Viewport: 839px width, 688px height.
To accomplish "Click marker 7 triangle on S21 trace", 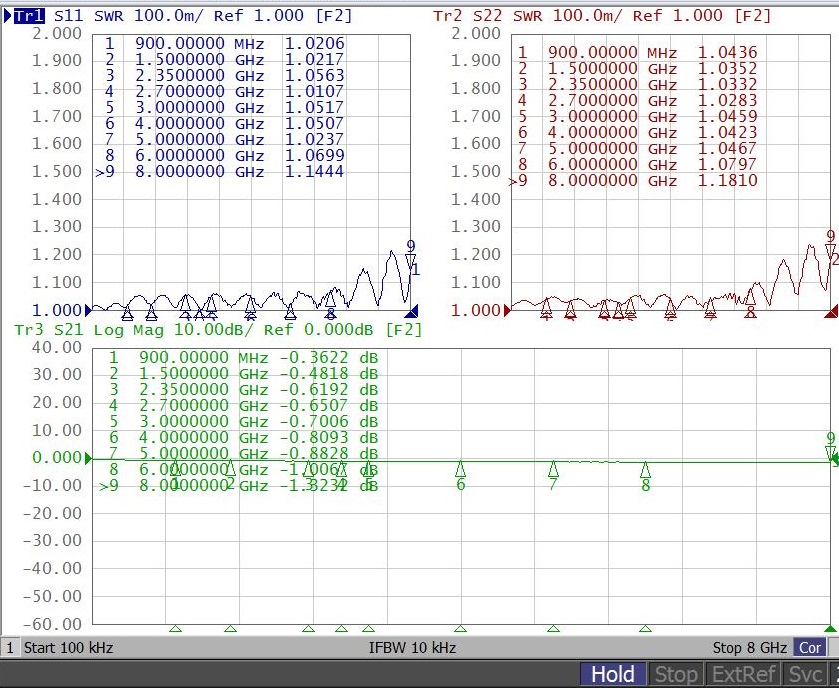I will pos(553,469).
